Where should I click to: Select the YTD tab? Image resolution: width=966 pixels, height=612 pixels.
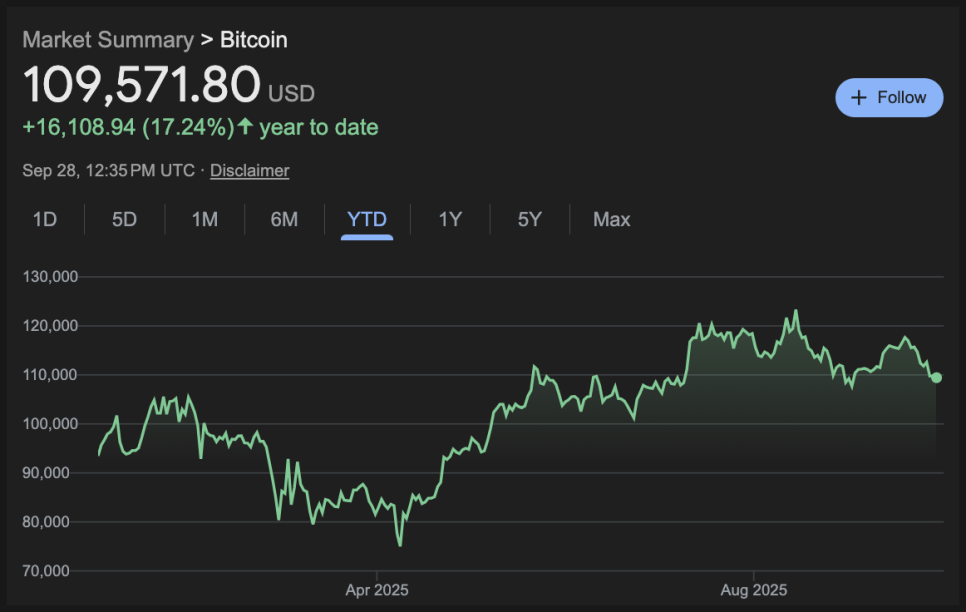pos(367,219)
